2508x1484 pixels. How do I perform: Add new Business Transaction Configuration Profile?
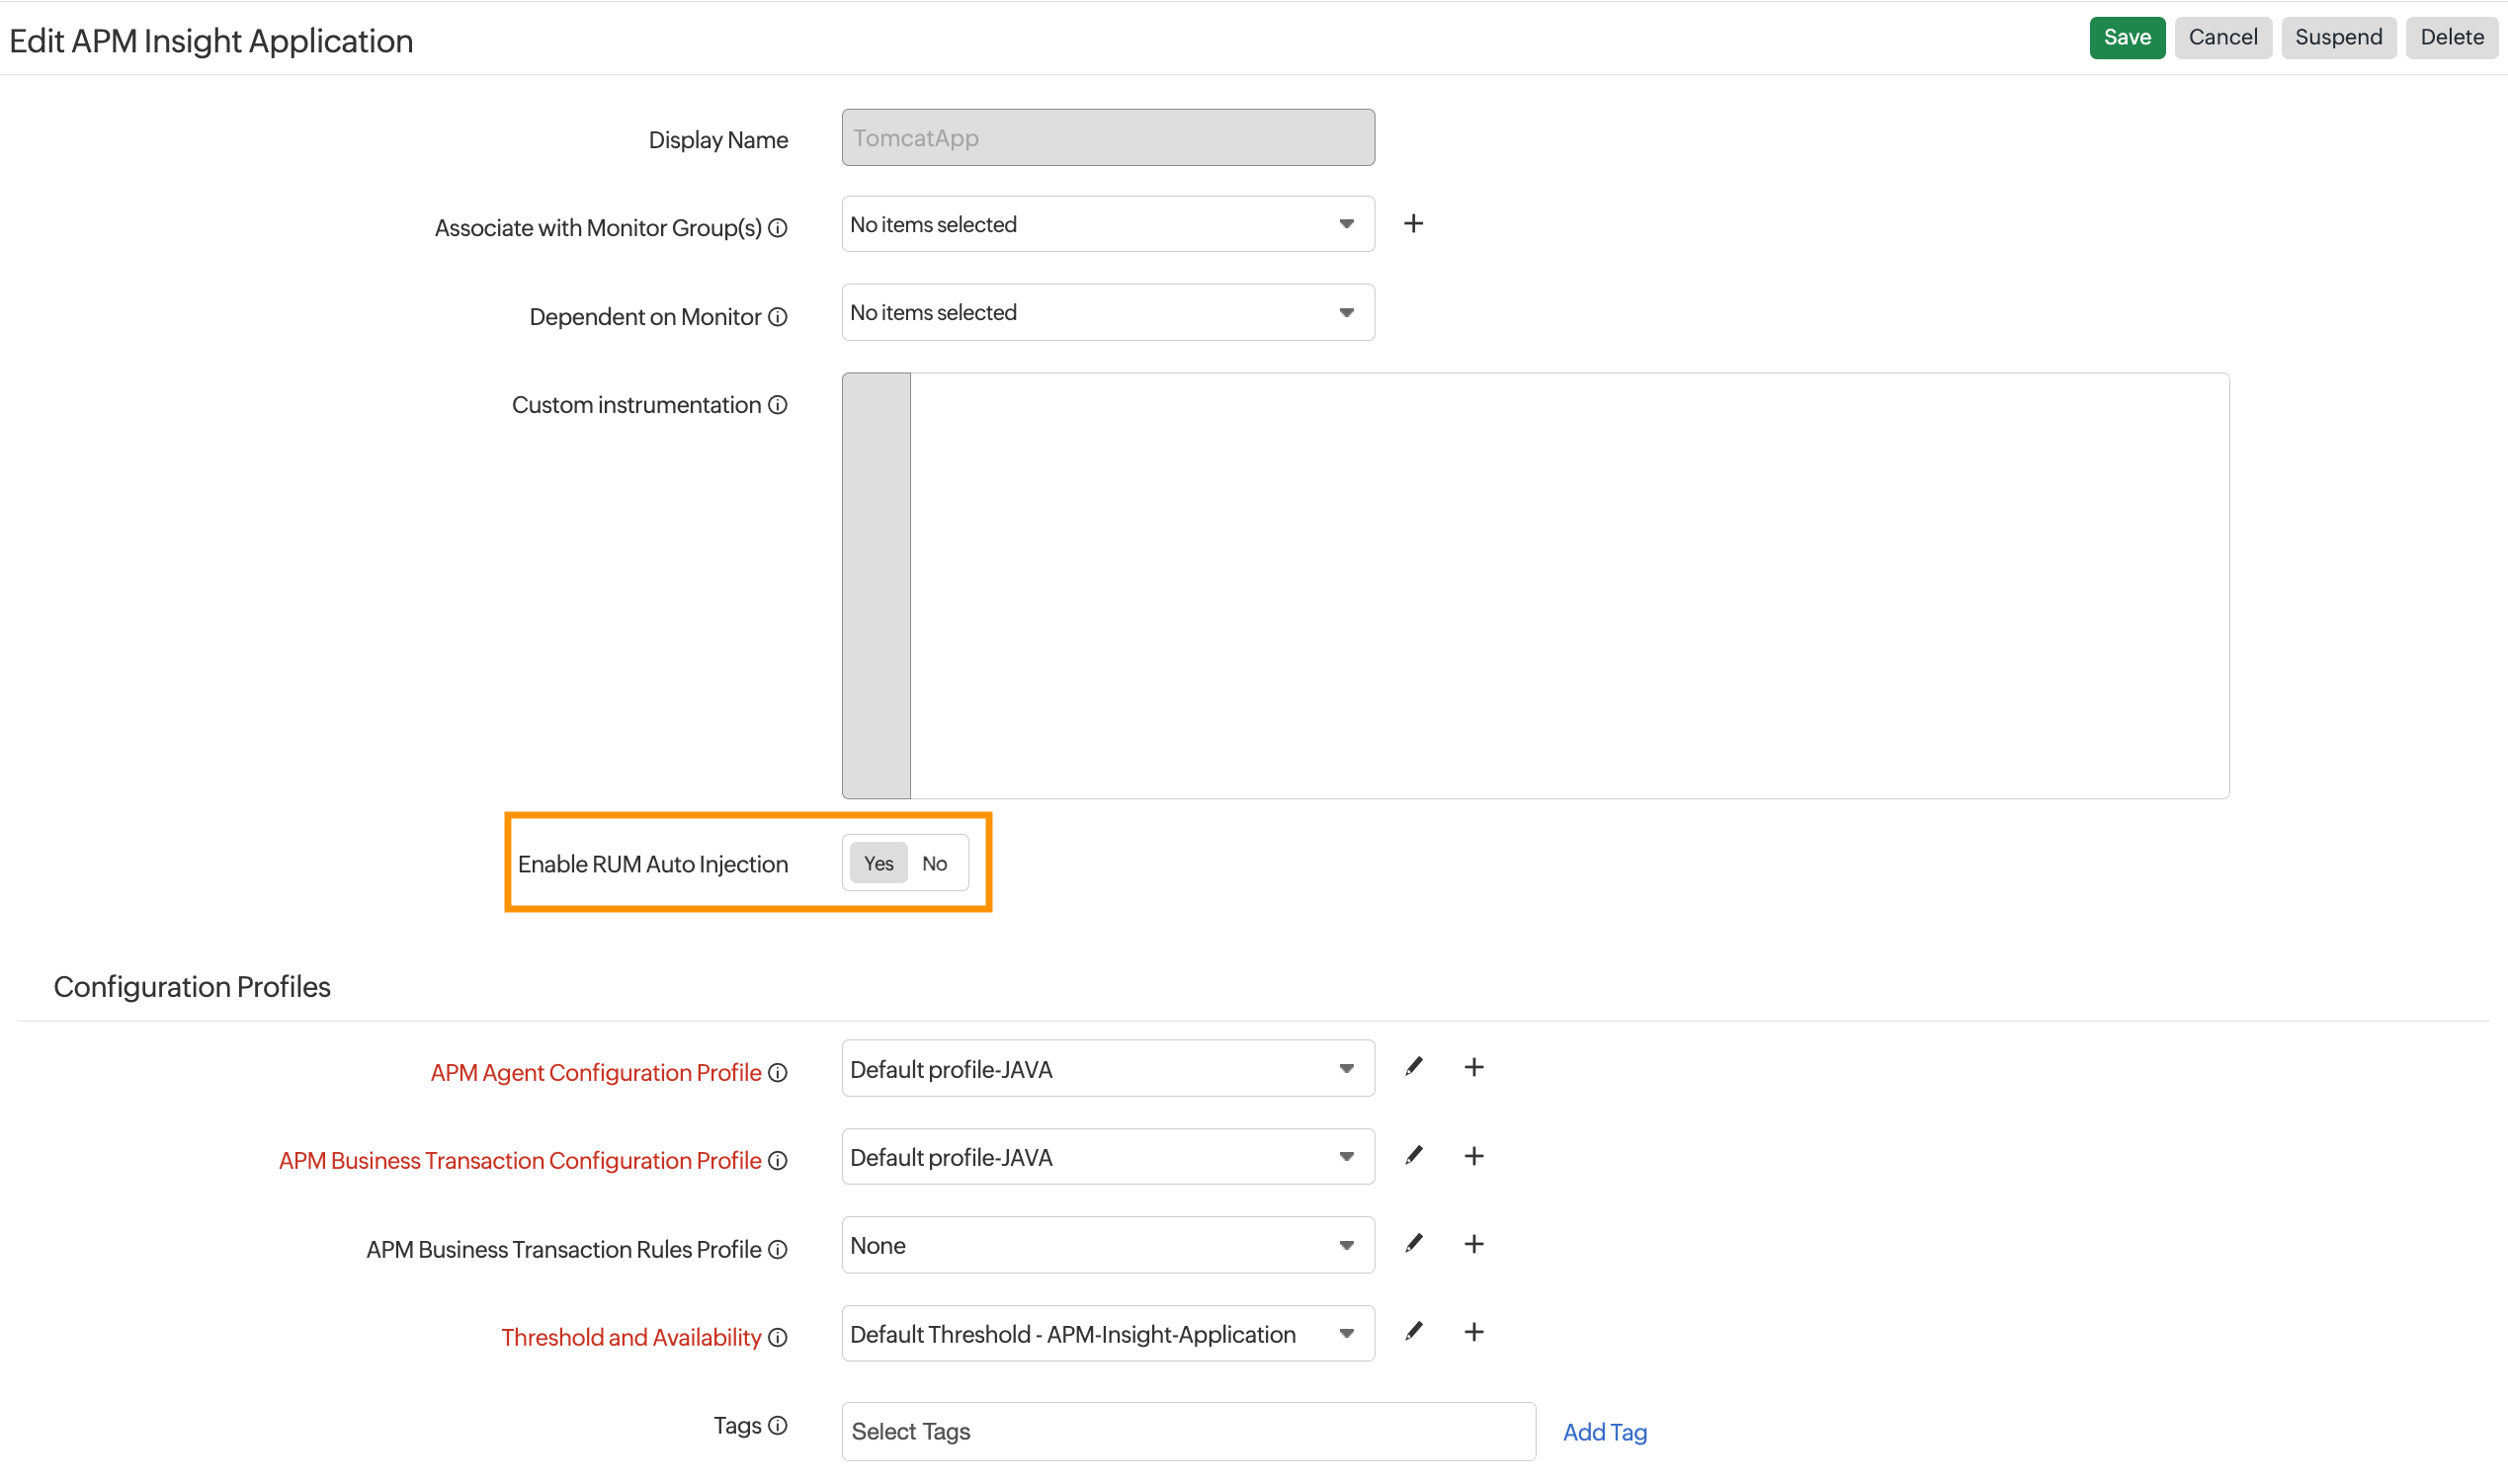point(1474,1157)
